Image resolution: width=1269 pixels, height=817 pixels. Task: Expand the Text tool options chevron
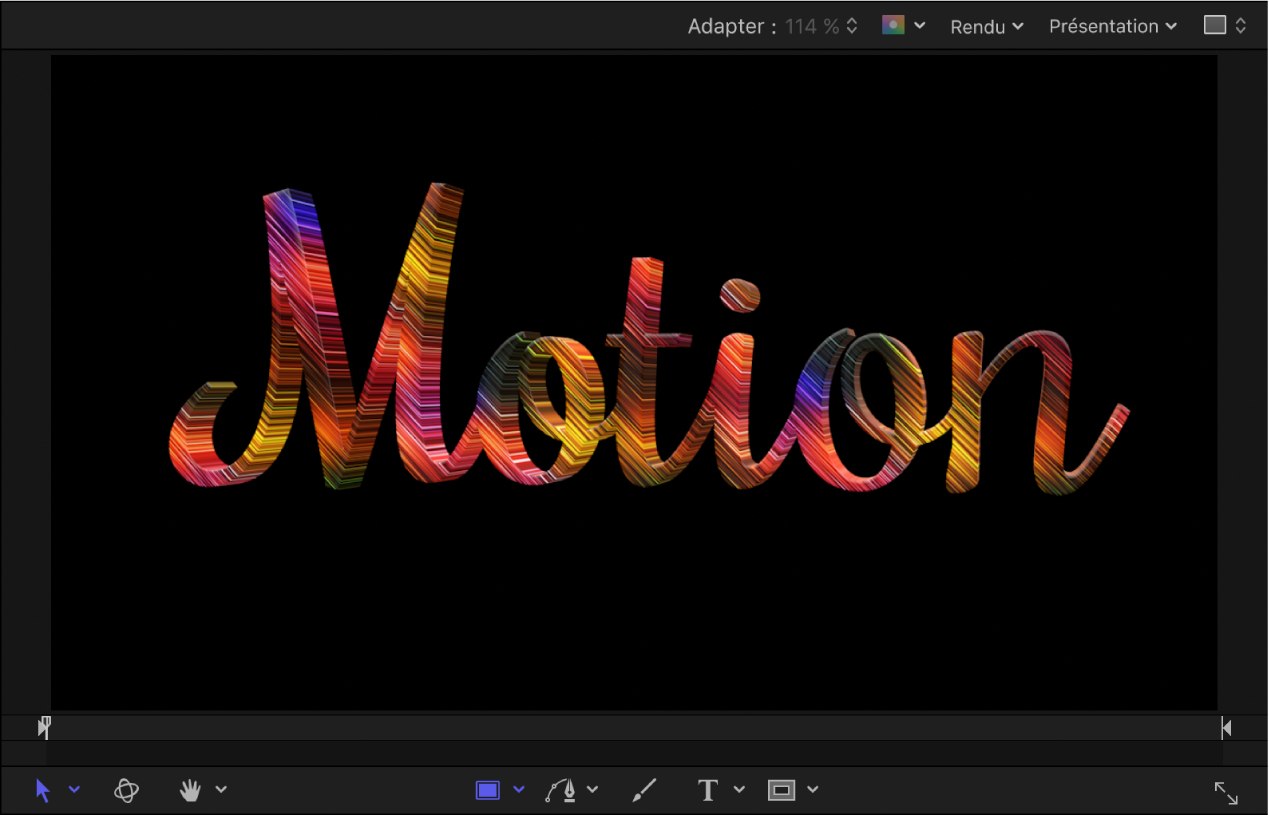(x=739, y=790)
